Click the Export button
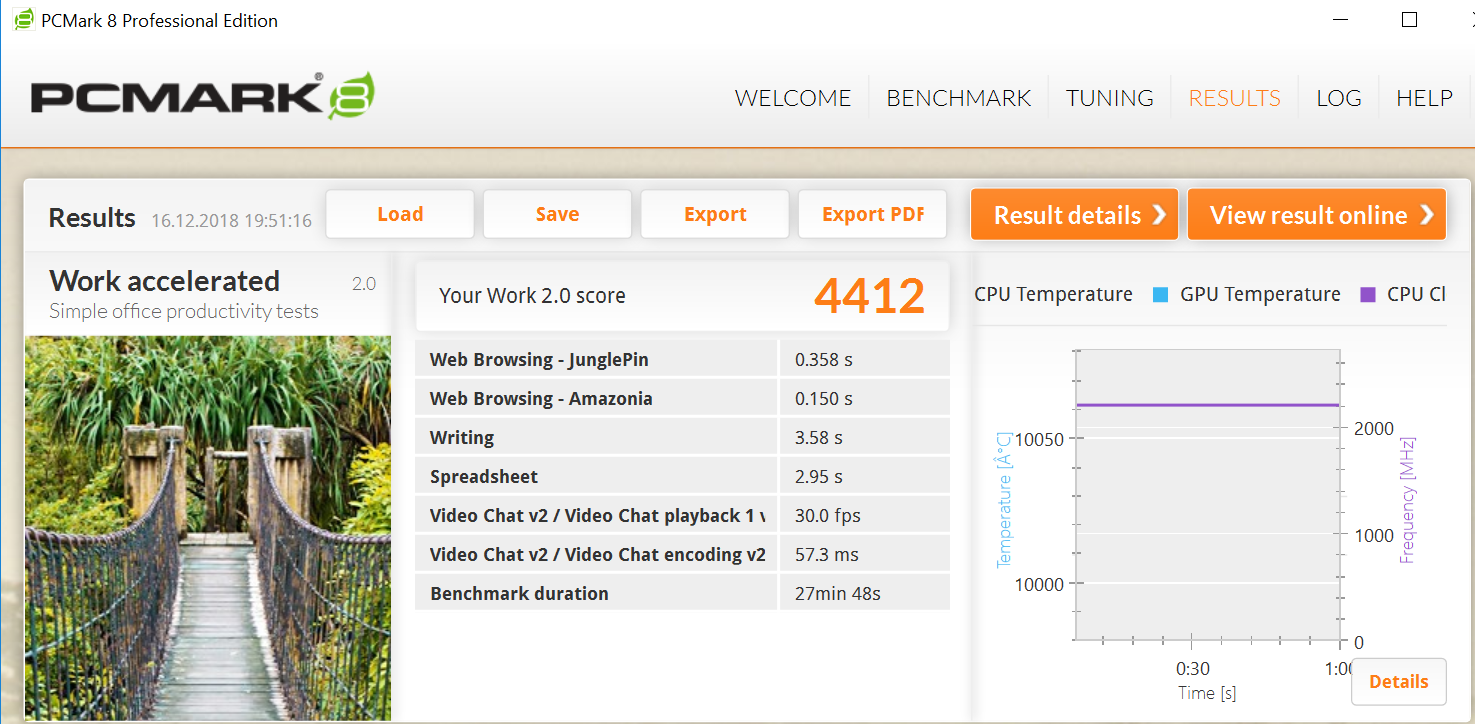 [x=715, y=214]
